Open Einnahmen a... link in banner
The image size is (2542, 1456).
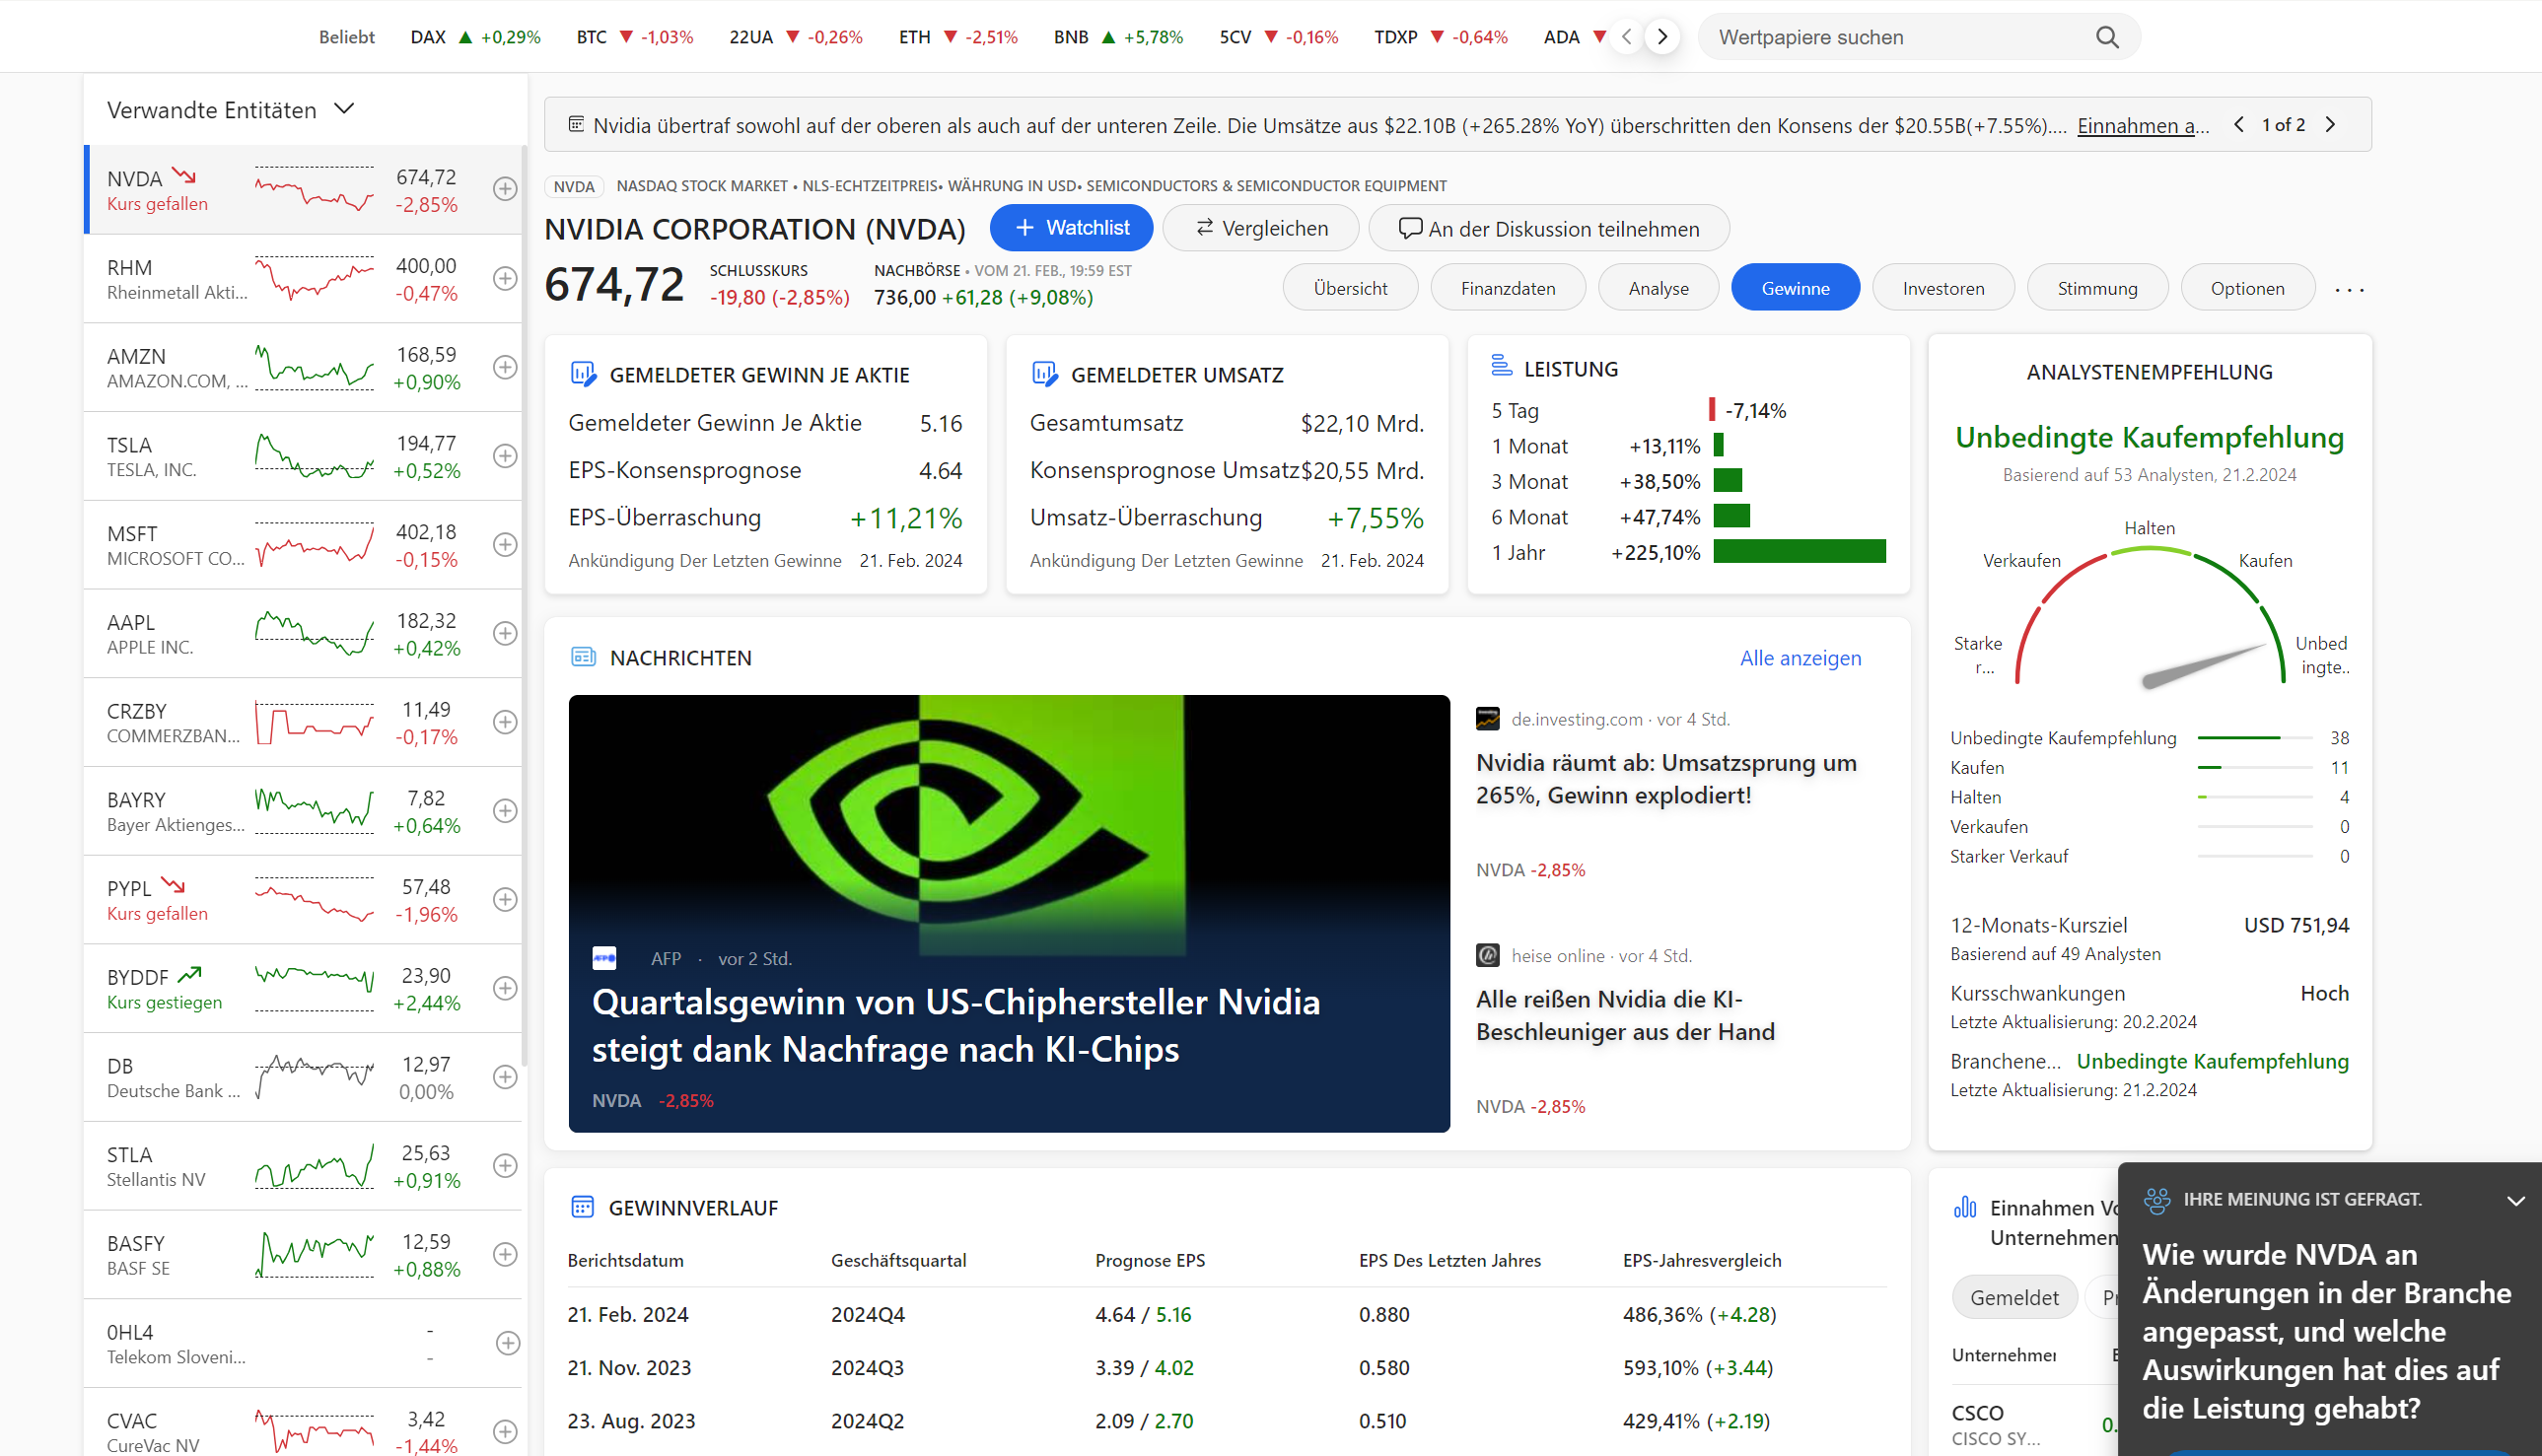(x=2143, y=125)
